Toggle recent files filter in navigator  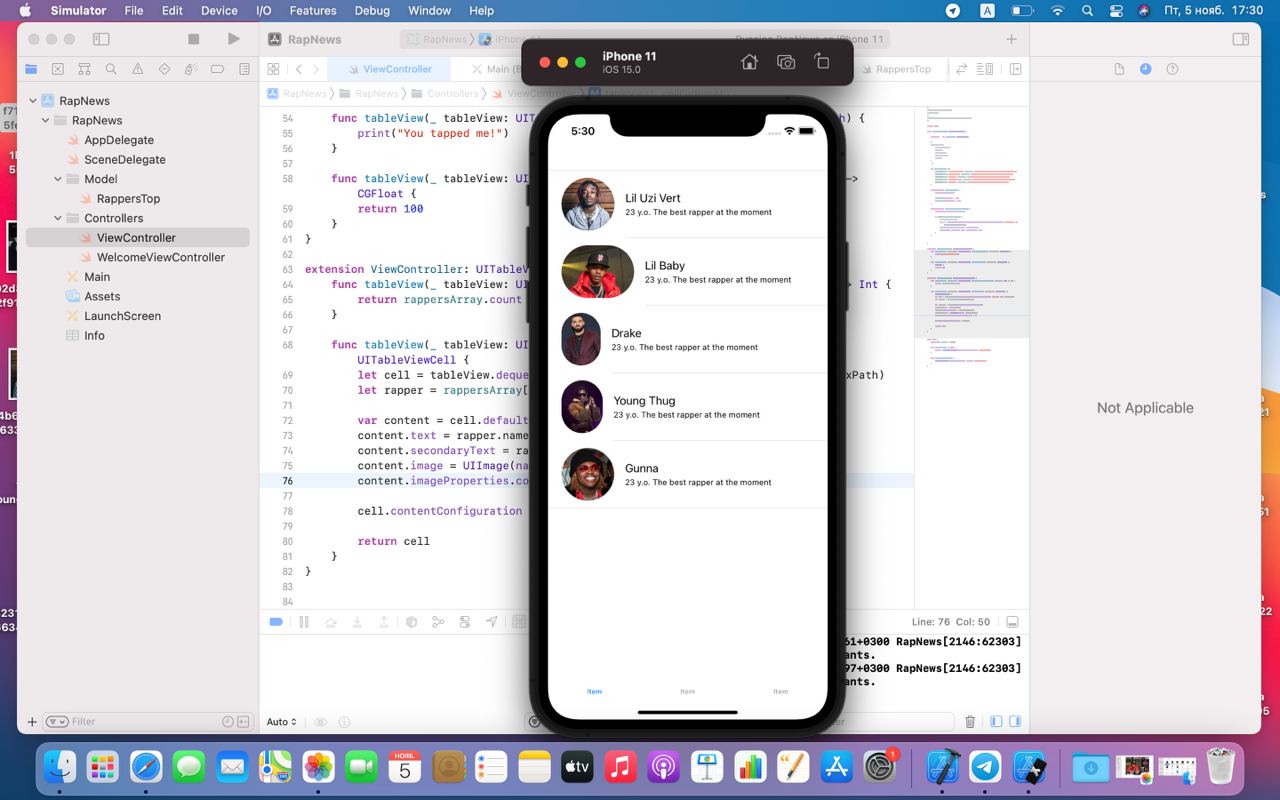coord(228,721)
